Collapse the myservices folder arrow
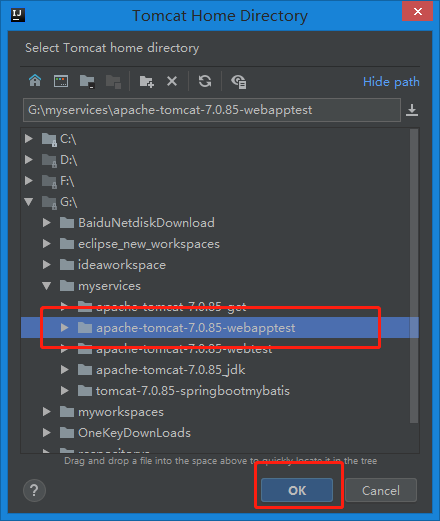This screenshot has width=440, height=521. (47, 286)
